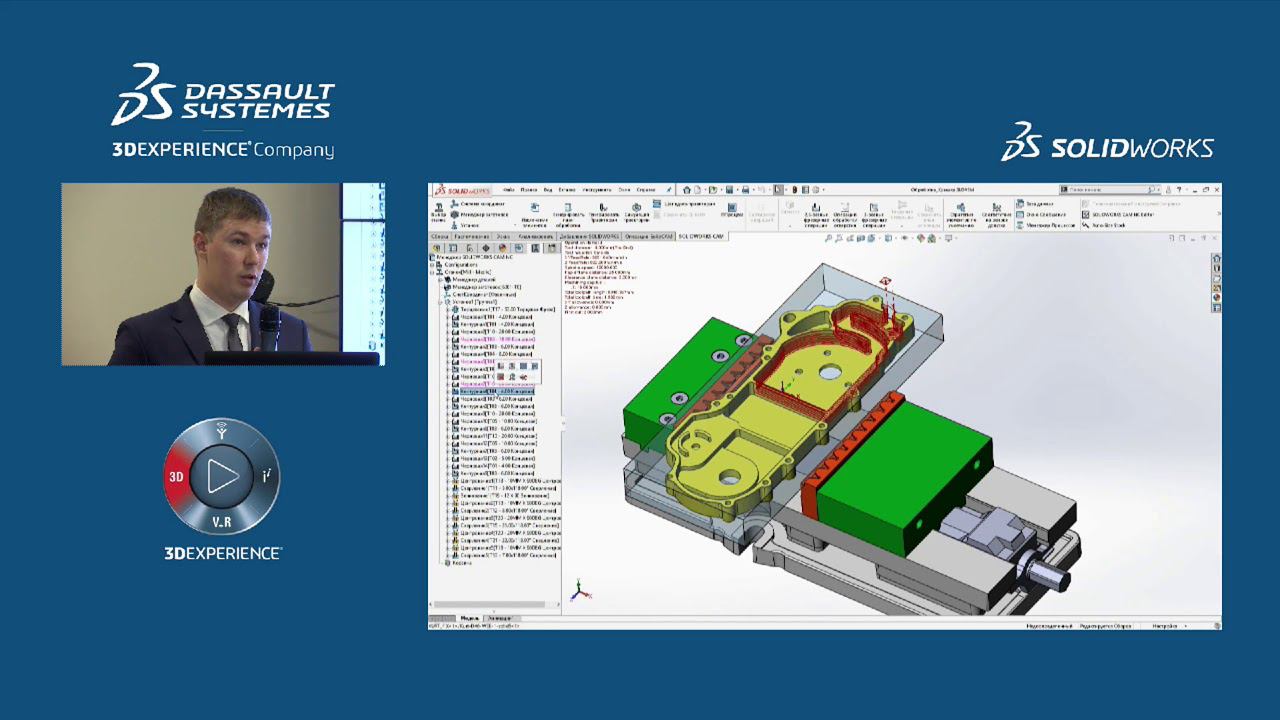The image size is (1280, 720).
Task: Click Установ in CAM ribbon
Action: click(466, 225)
